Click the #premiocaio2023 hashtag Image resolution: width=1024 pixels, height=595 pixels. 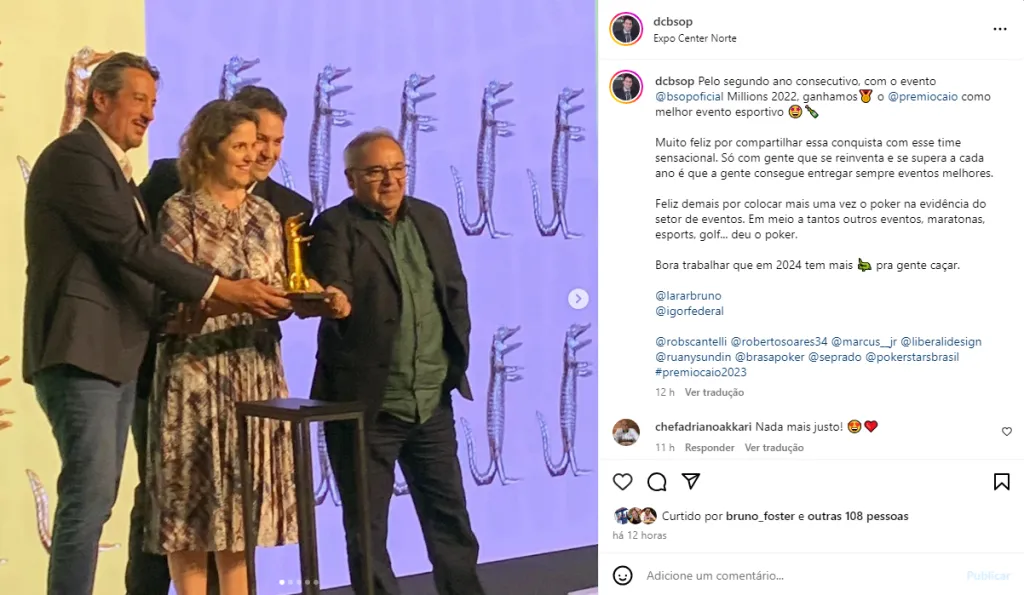point(701,372)
